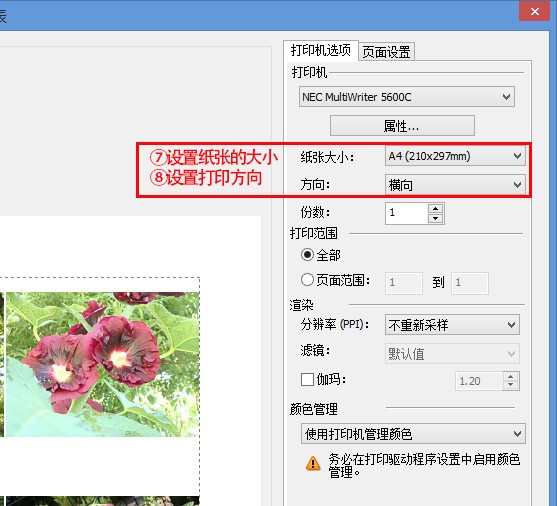Image resolution: width=557 pixels, height=506 pixels.
Task: Click the copies increment up arrow
Action: pos(436,208)
